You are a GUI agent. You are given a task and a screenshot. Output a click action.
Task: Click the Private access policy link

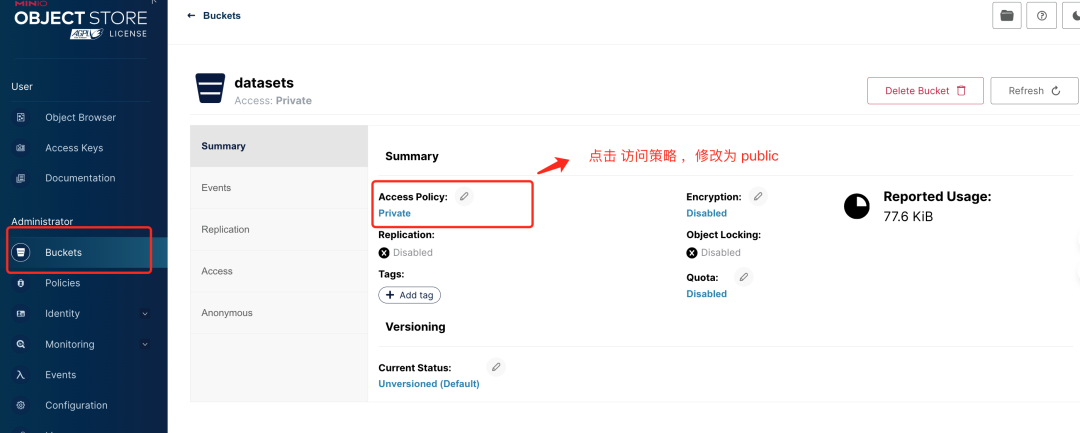[x=394, y=213]
